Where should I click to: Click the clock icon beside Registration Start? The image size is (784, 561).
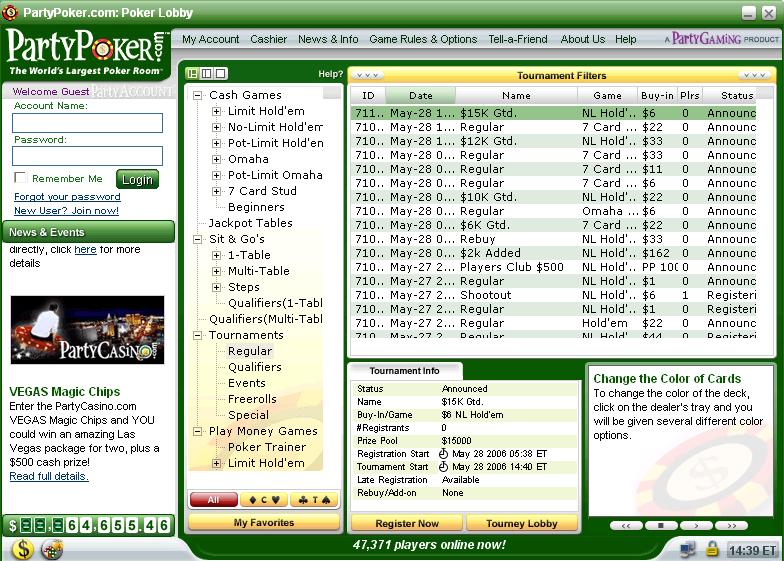tap(444, 454)
